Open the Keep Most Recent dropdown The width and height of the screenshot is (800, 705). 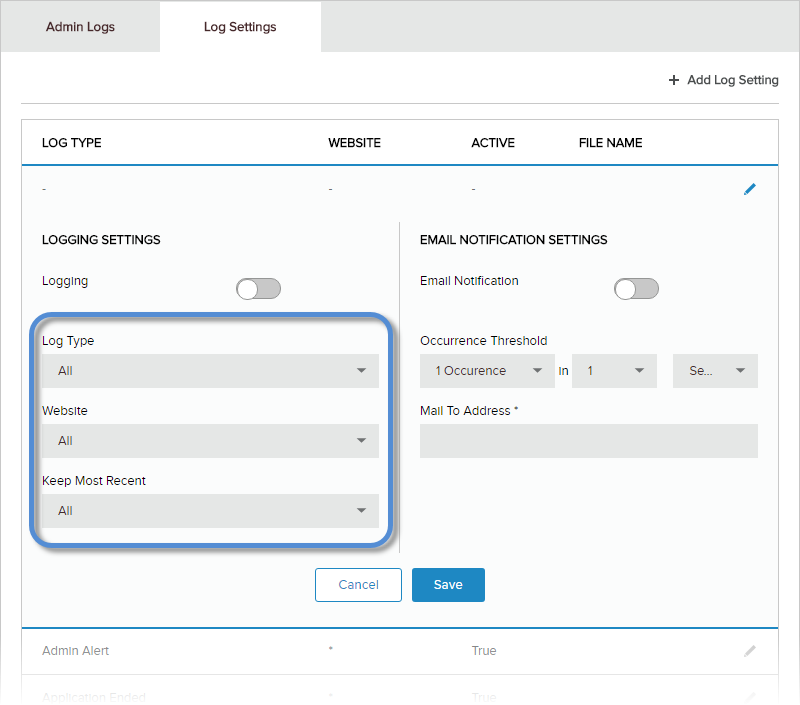click(x=210, y=511)
